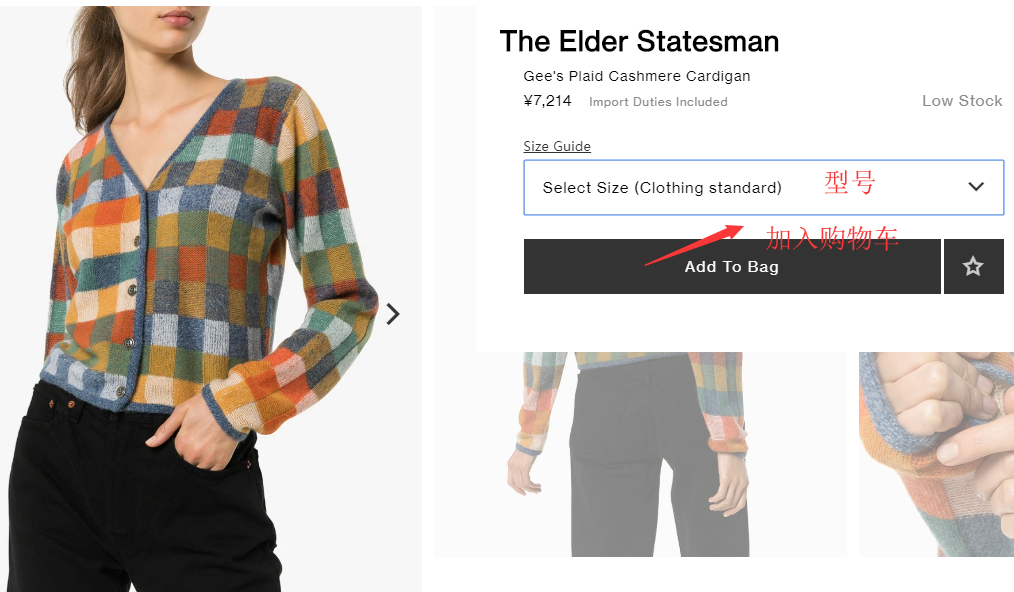Click the red arrow annotation
Screen dimensions: 1014x592
[x=693, y=245]
